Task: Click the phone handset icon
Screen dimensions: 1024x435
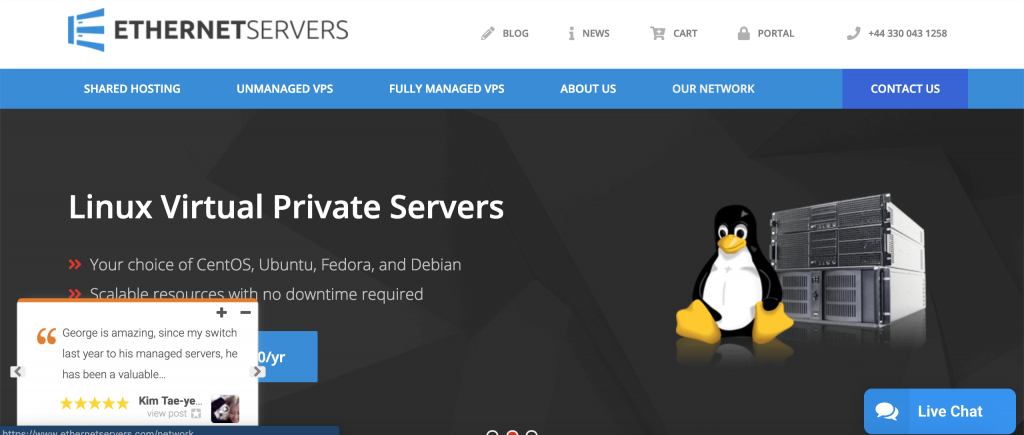Action: (854, 33)
